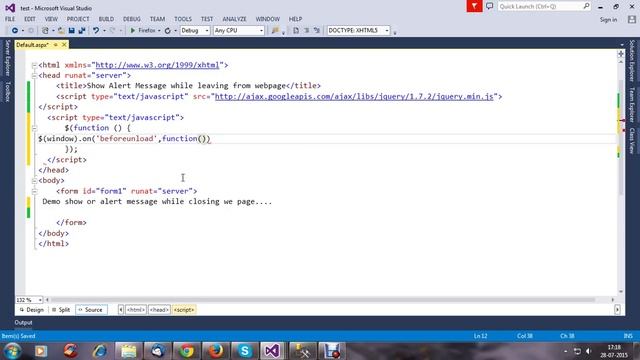Open the Firefox browser selection dropdown arrow
The width and height of the screenshot is (640, 360).
159,31
